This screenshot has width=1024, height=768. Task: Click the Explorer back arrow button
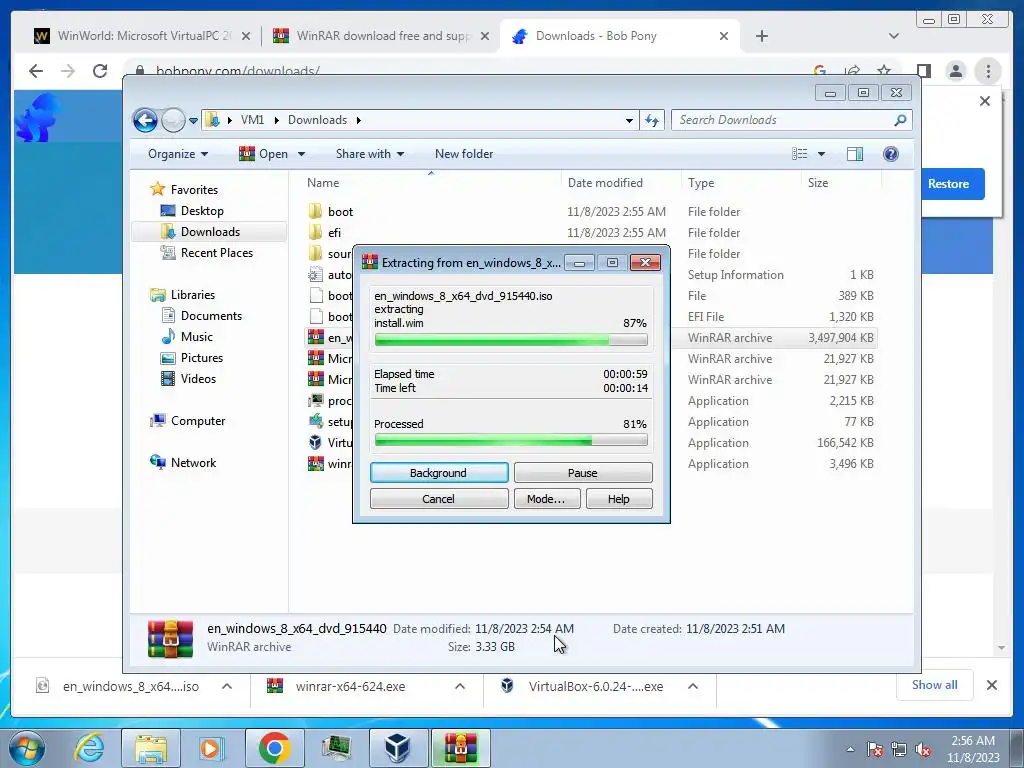click(x=145, y=120)
